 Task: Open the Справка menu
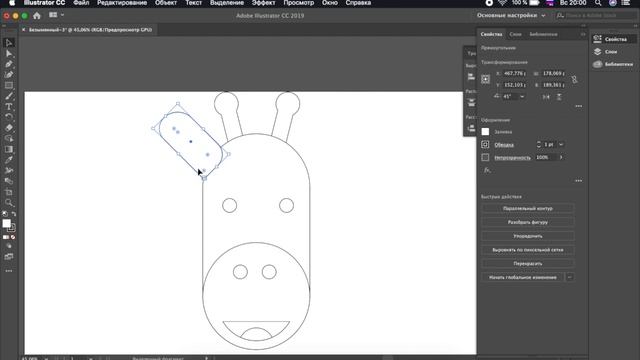[x=358, y=3]
